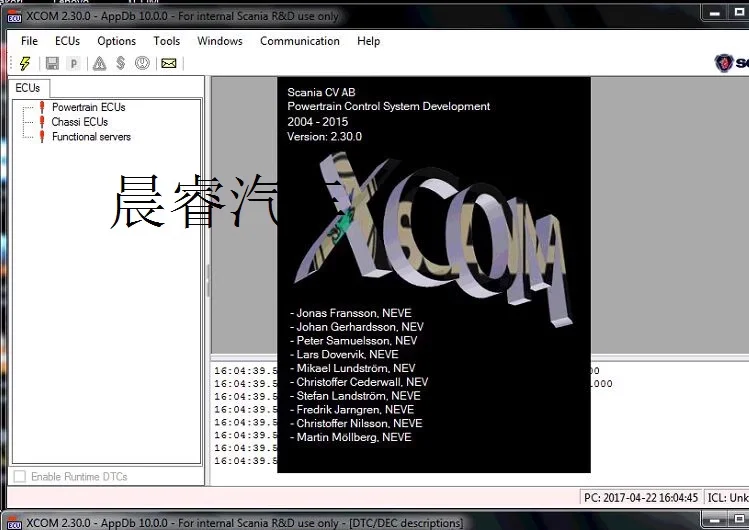Open the Options menu
The height and width of the screenshot is (530, 749).
(x=117, y=41)
